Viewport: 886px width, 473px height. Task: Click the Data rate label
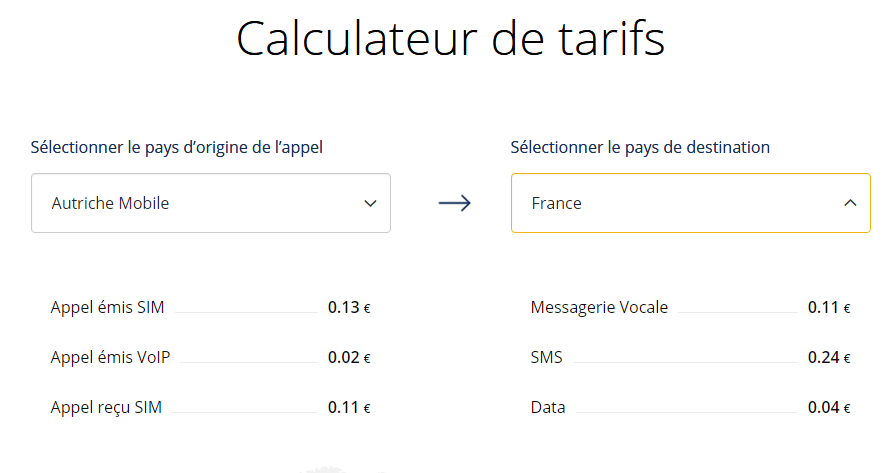pyautogui.click(x=548, y=407)
